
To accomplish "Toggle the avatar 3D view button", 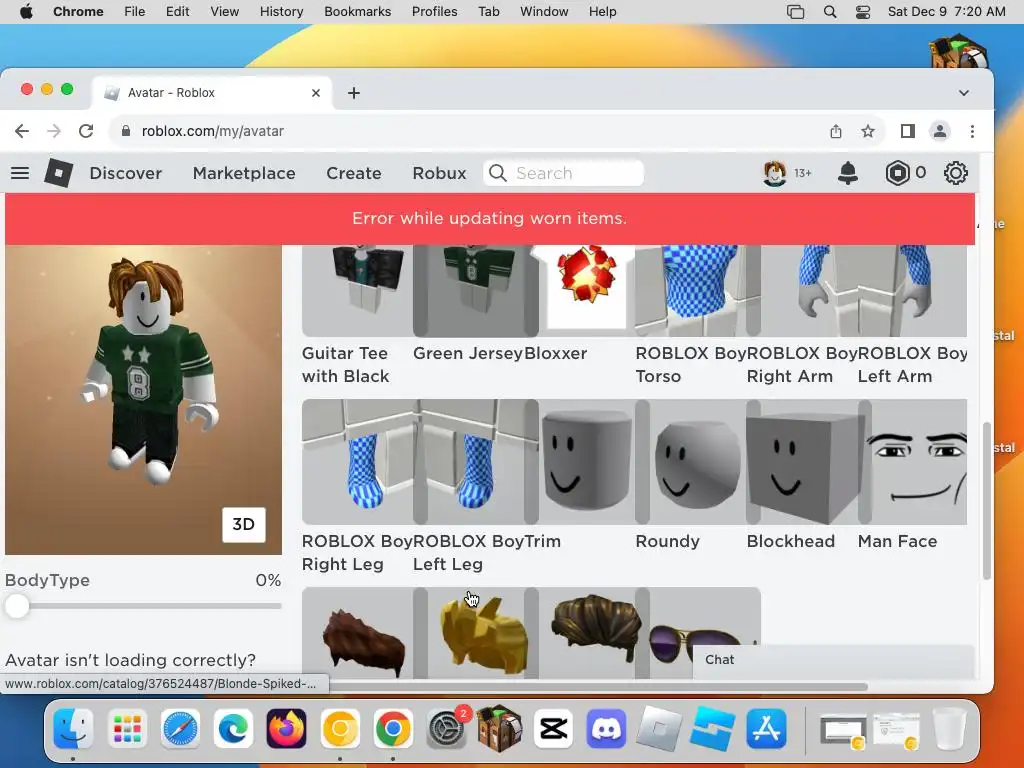I will click(x=244, y=524).
